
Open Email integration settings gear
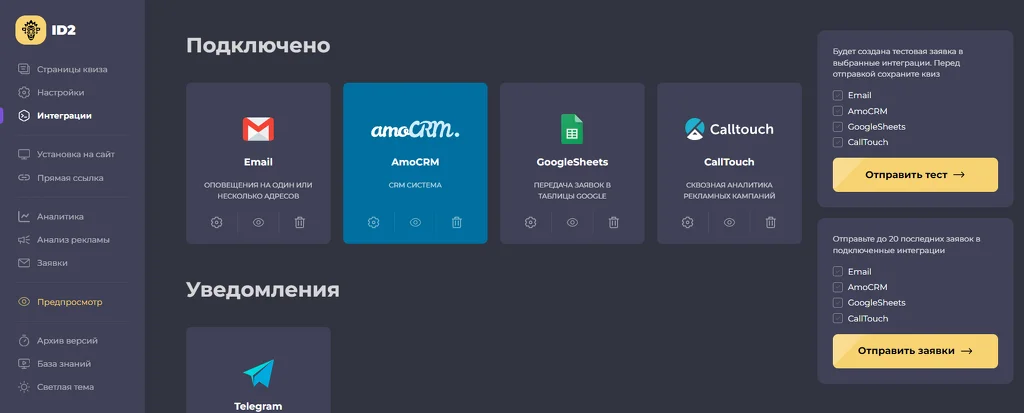pos(217,222)
